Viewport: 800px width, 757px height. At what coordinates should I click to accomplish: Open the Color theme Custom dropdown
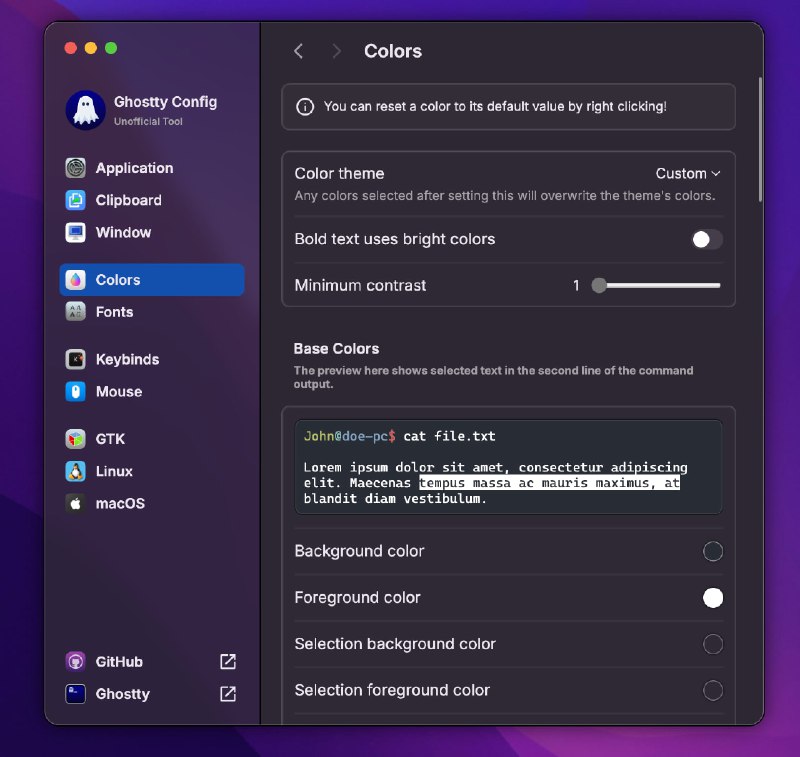[x=688, y=173]
